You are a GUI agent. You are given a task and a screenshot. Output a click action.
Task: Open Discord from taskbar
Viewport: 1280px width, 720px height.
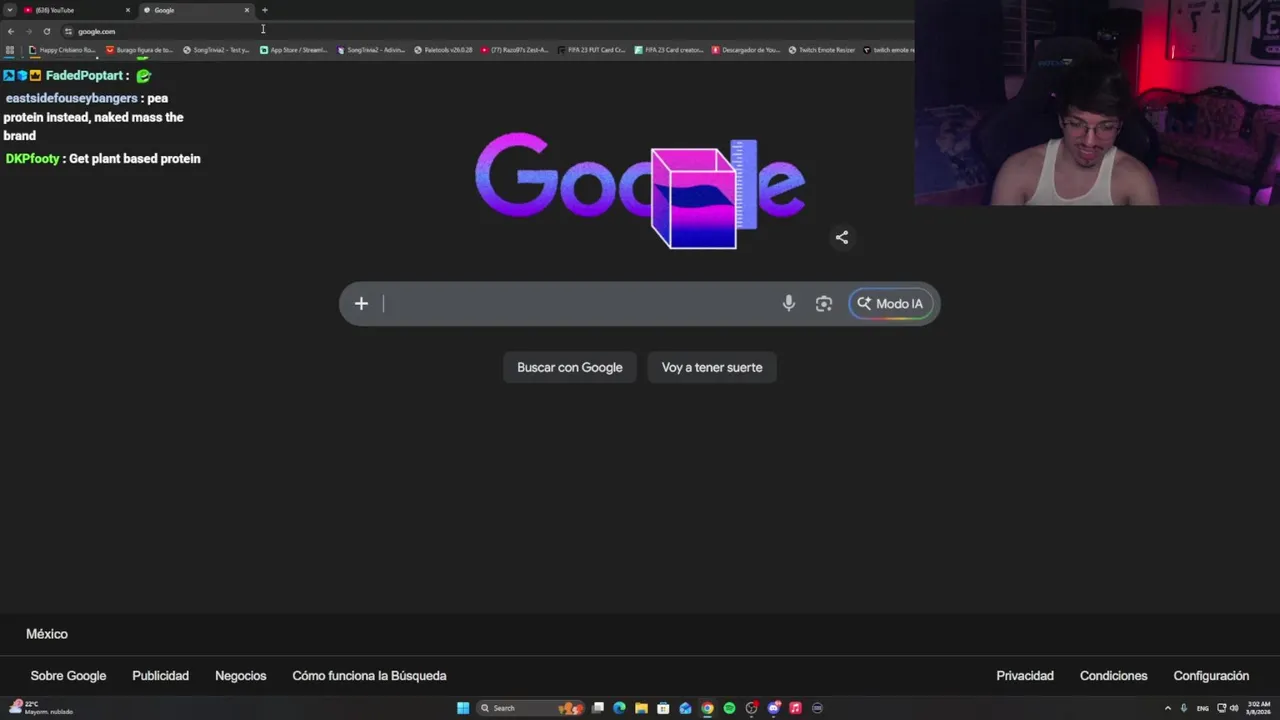[773, 708]
